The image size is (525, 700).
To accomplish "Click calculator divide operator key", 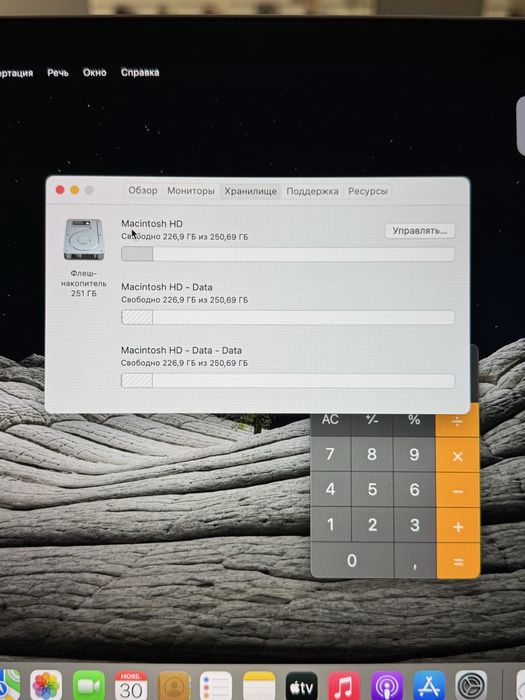I will pyautogui.click(x=458, y=421).
